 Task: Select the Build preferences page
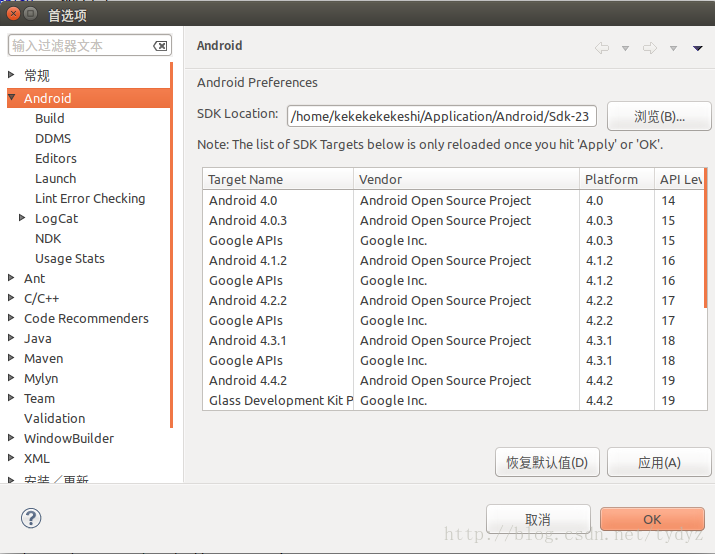[50, 119]
